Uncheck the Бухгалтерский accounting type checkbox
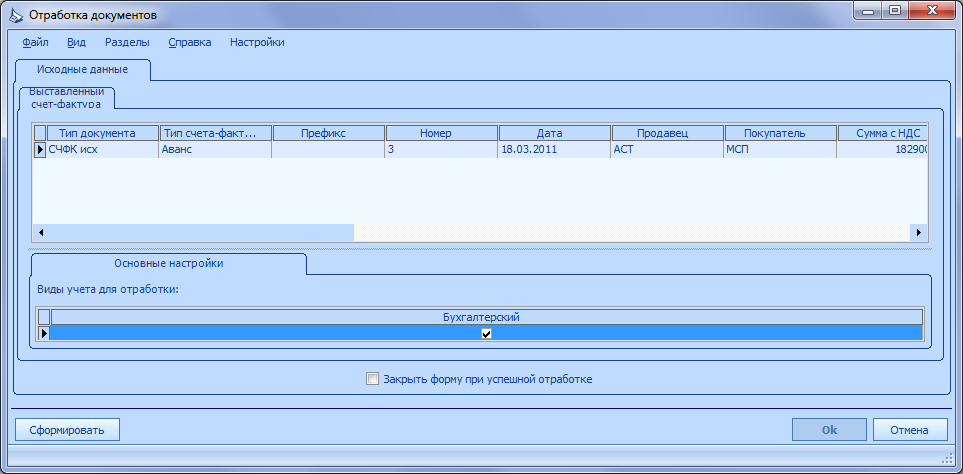963x474 pixels. coord(486,333)
